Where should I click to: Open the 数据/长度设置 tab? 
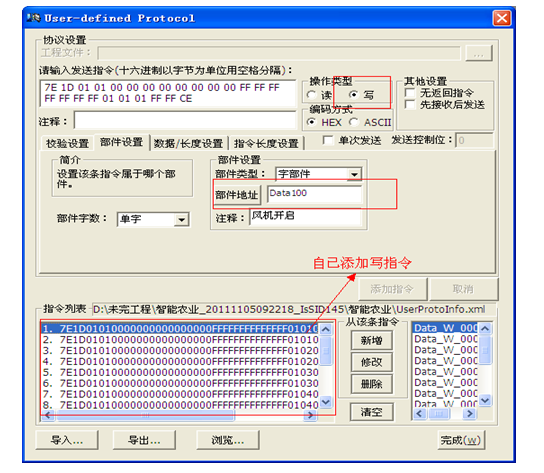(x=188, y=143)
